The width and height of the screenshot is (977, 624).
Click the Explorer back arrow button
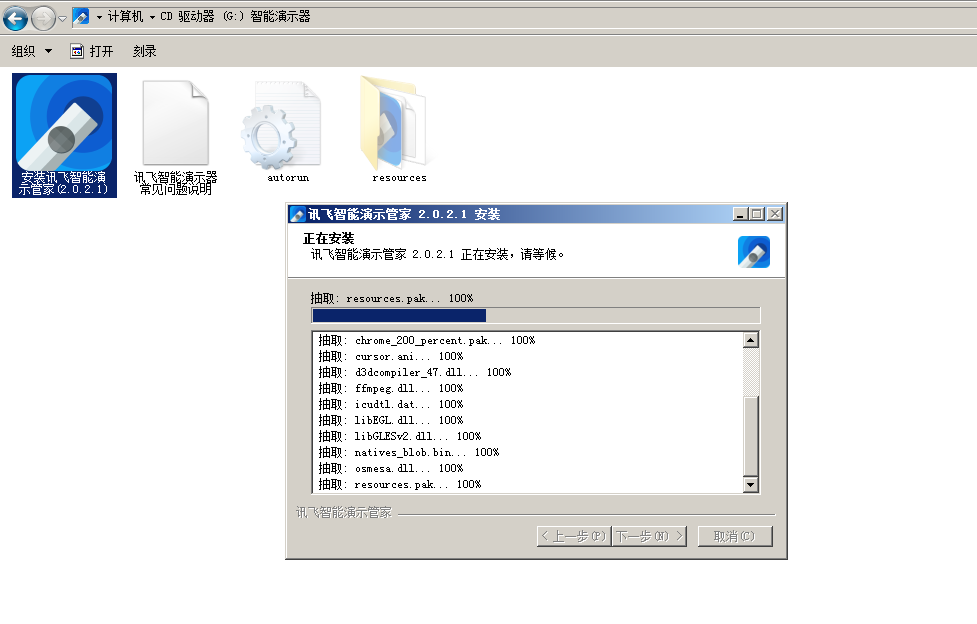(15, 19)
